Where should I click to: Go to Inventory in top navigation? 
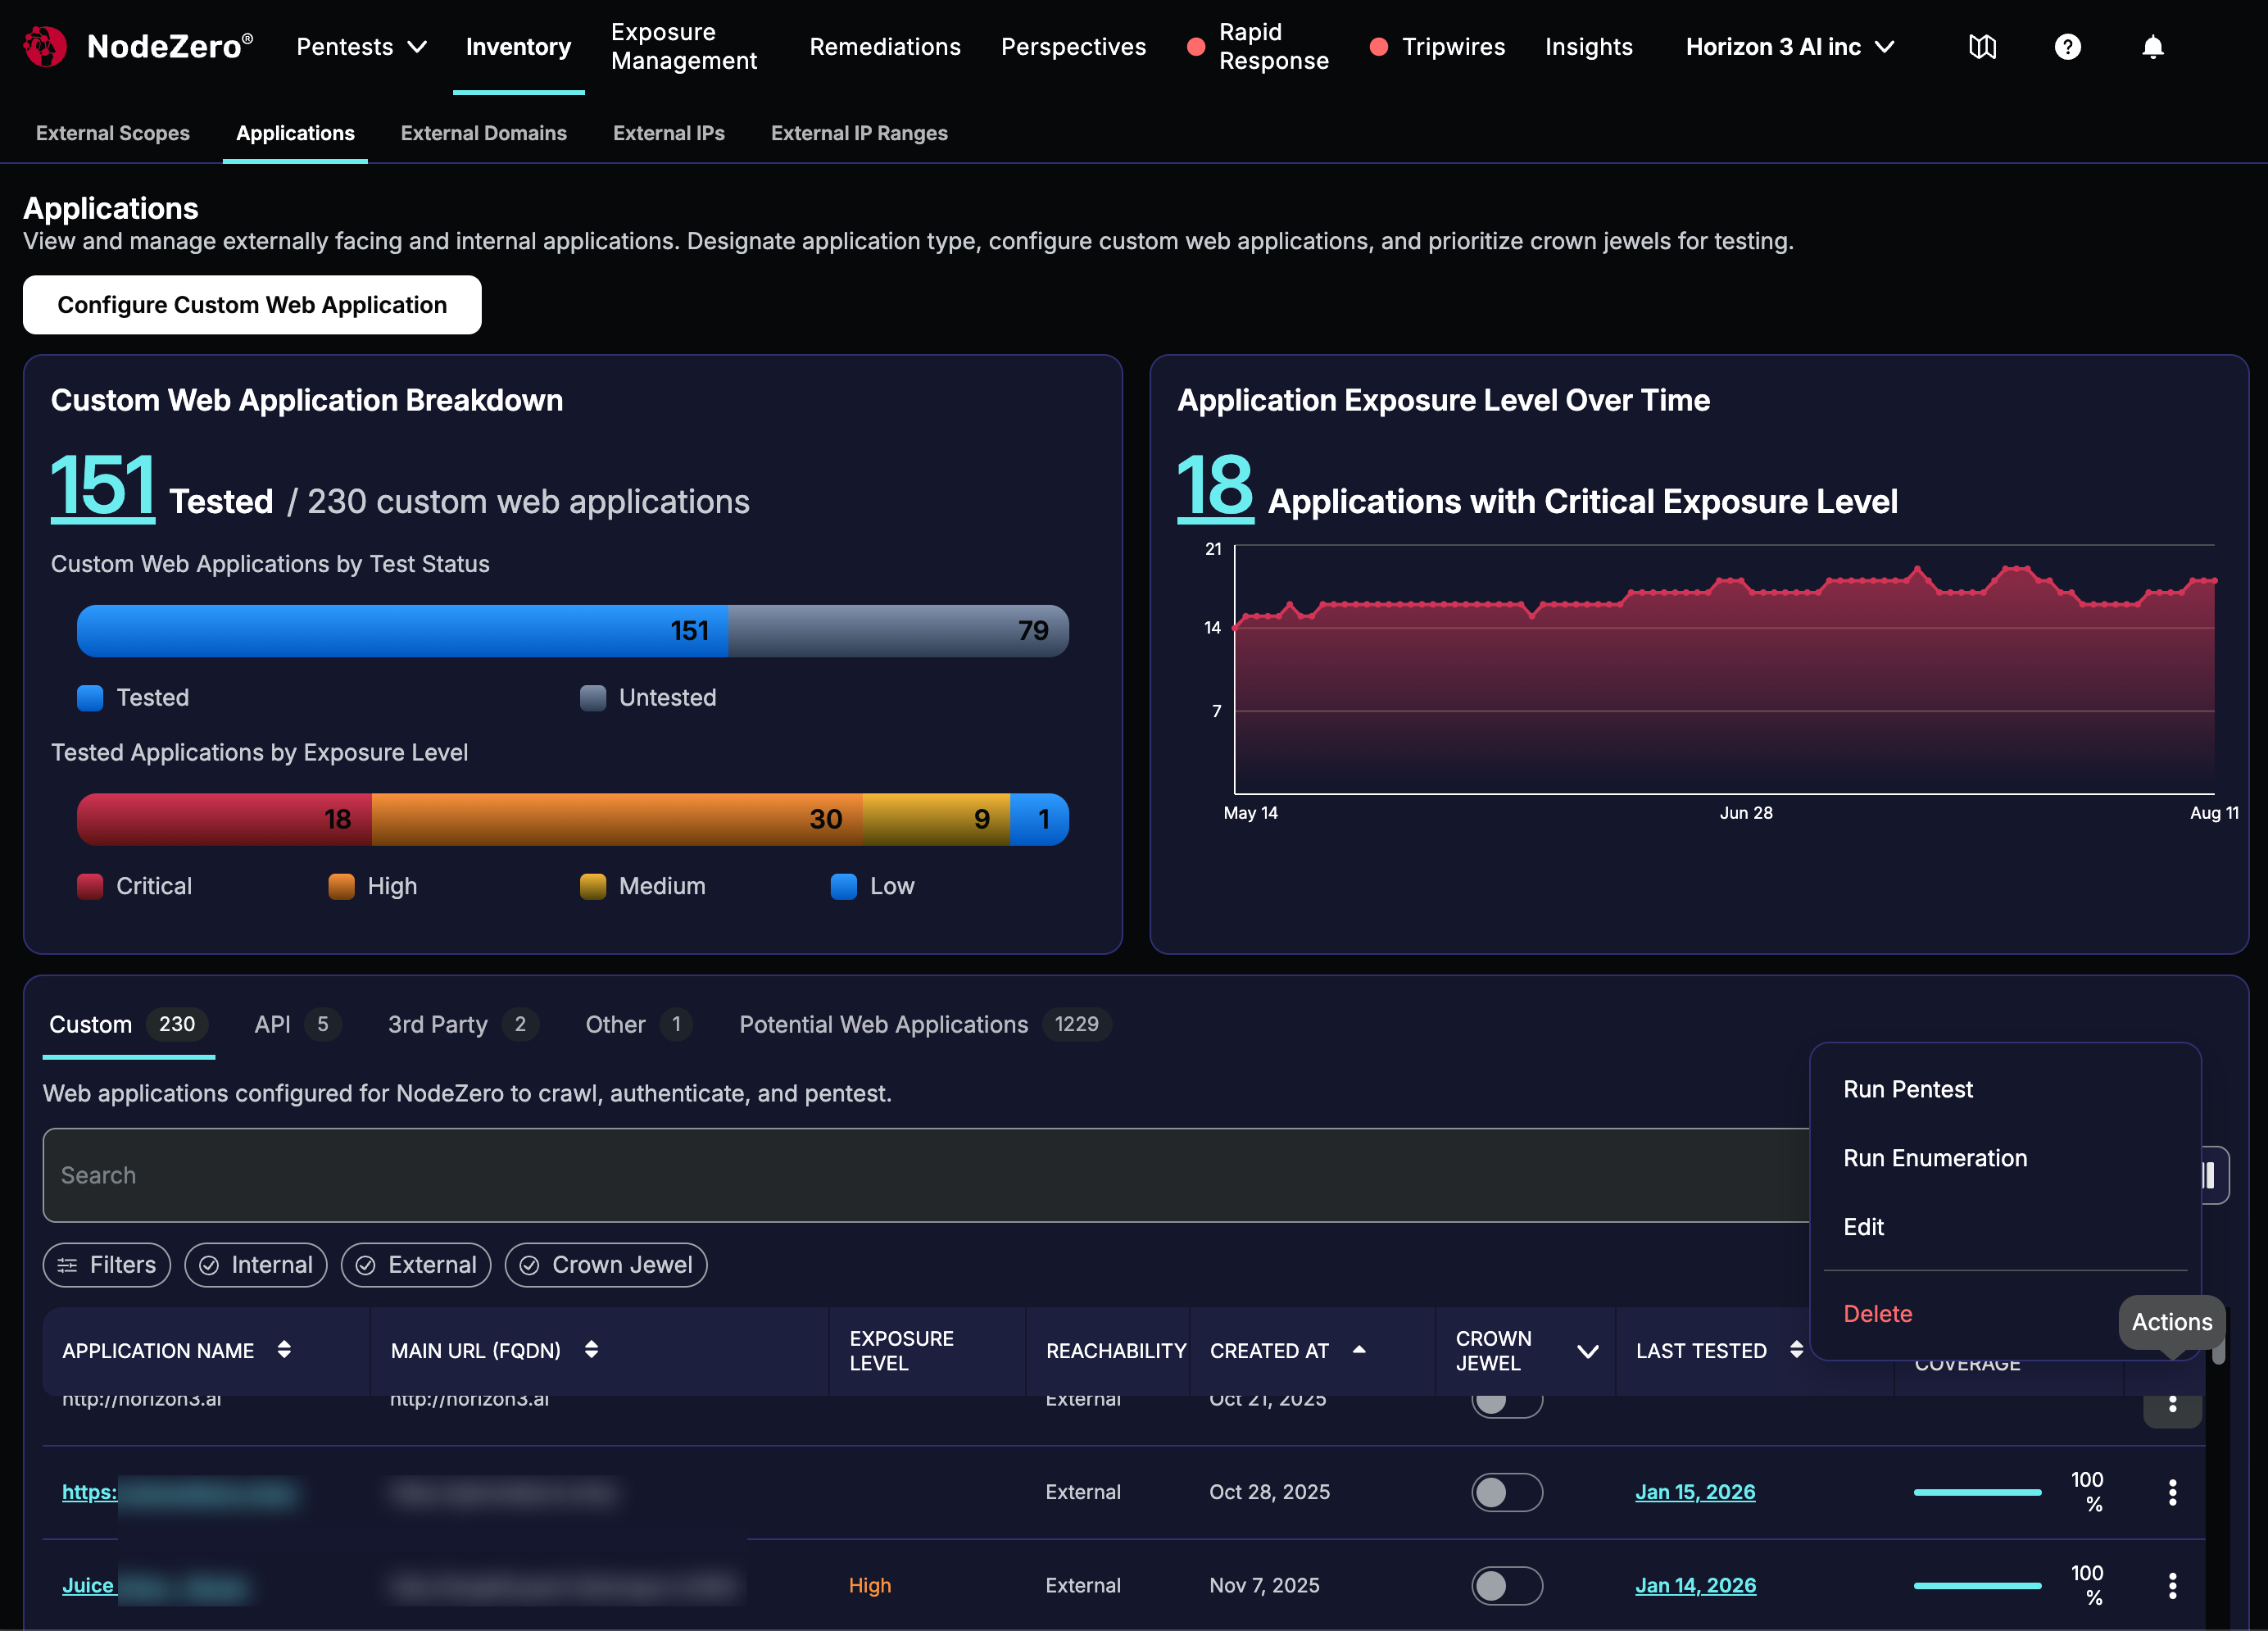click(x=518, y=47)
